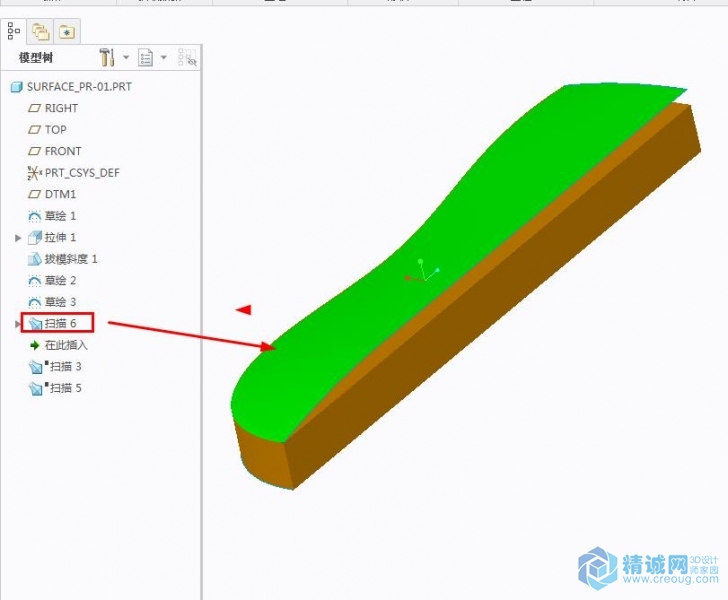
Task: Expand the Show dropdown arrow
Action: click(163, 57)
